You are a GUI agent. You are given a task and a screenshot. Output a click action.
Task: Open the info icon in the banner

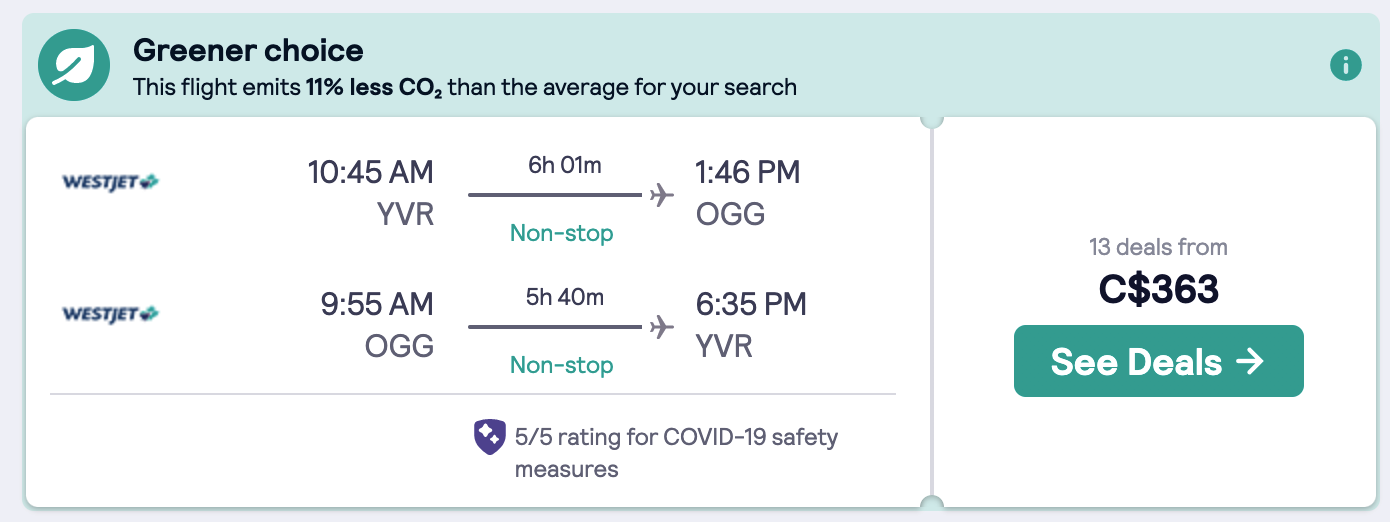coord(1345,66)
